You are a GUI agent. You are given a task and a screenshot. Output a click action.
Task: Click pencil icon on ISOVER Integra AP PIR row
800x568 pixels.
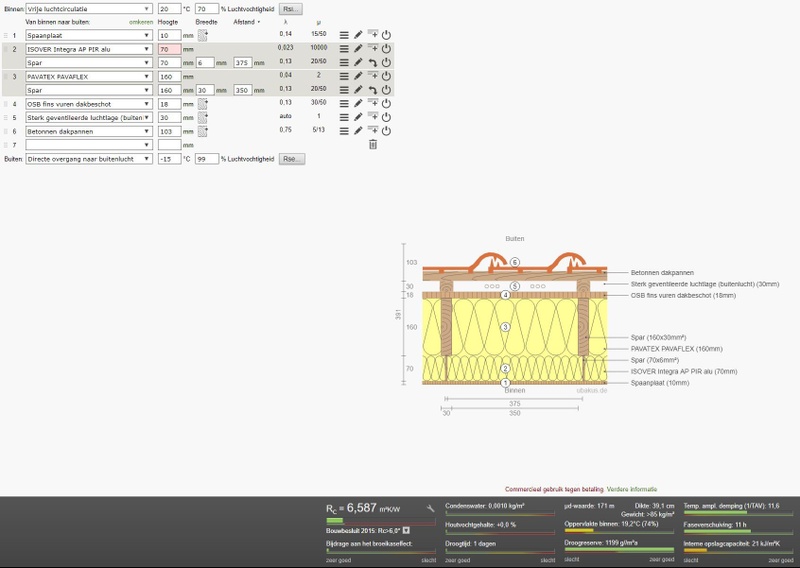point(358,48)
